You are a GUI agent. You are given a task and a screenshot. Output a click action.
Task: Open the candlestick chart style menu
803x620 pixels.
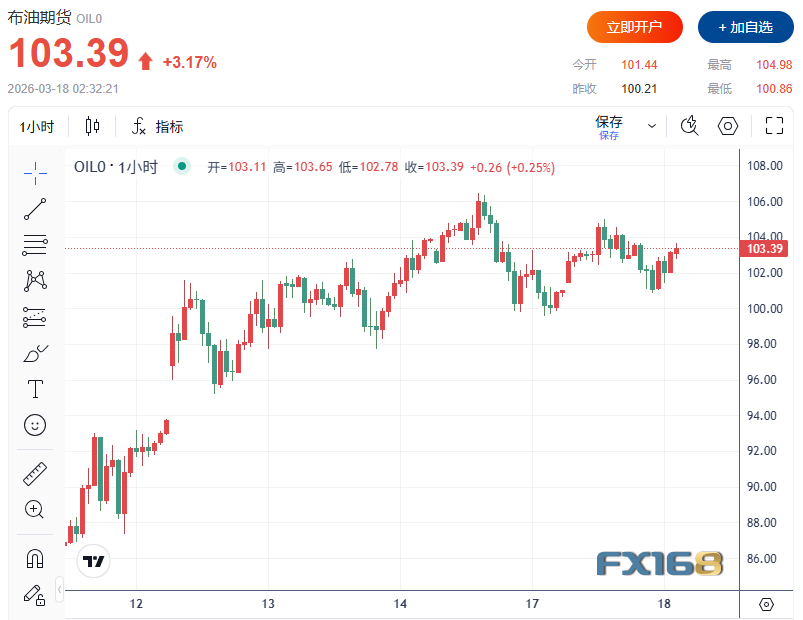(x=93, y=127)
